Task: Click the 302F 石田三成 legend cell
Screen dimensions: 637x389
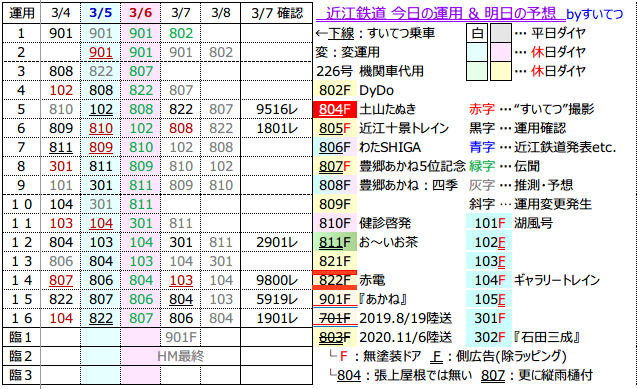Action: tap(489, 337)
